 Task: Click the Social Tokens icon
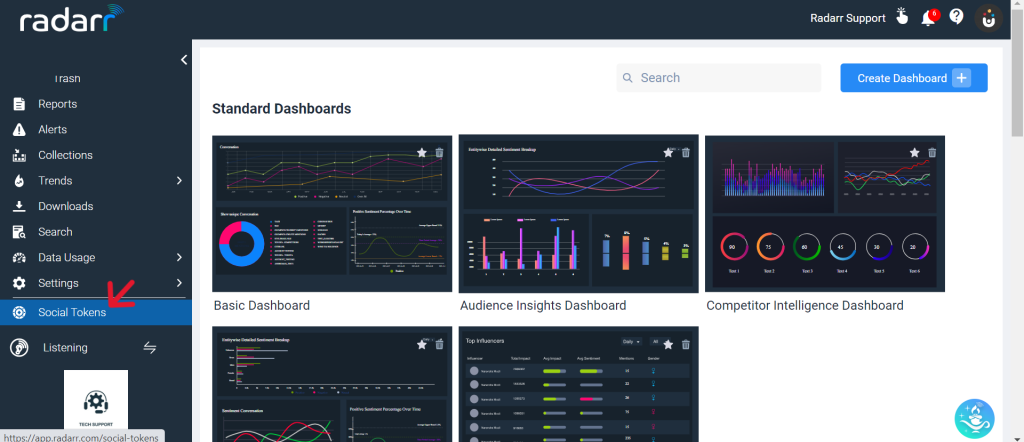pyautogui.click(x=20, y=313)
